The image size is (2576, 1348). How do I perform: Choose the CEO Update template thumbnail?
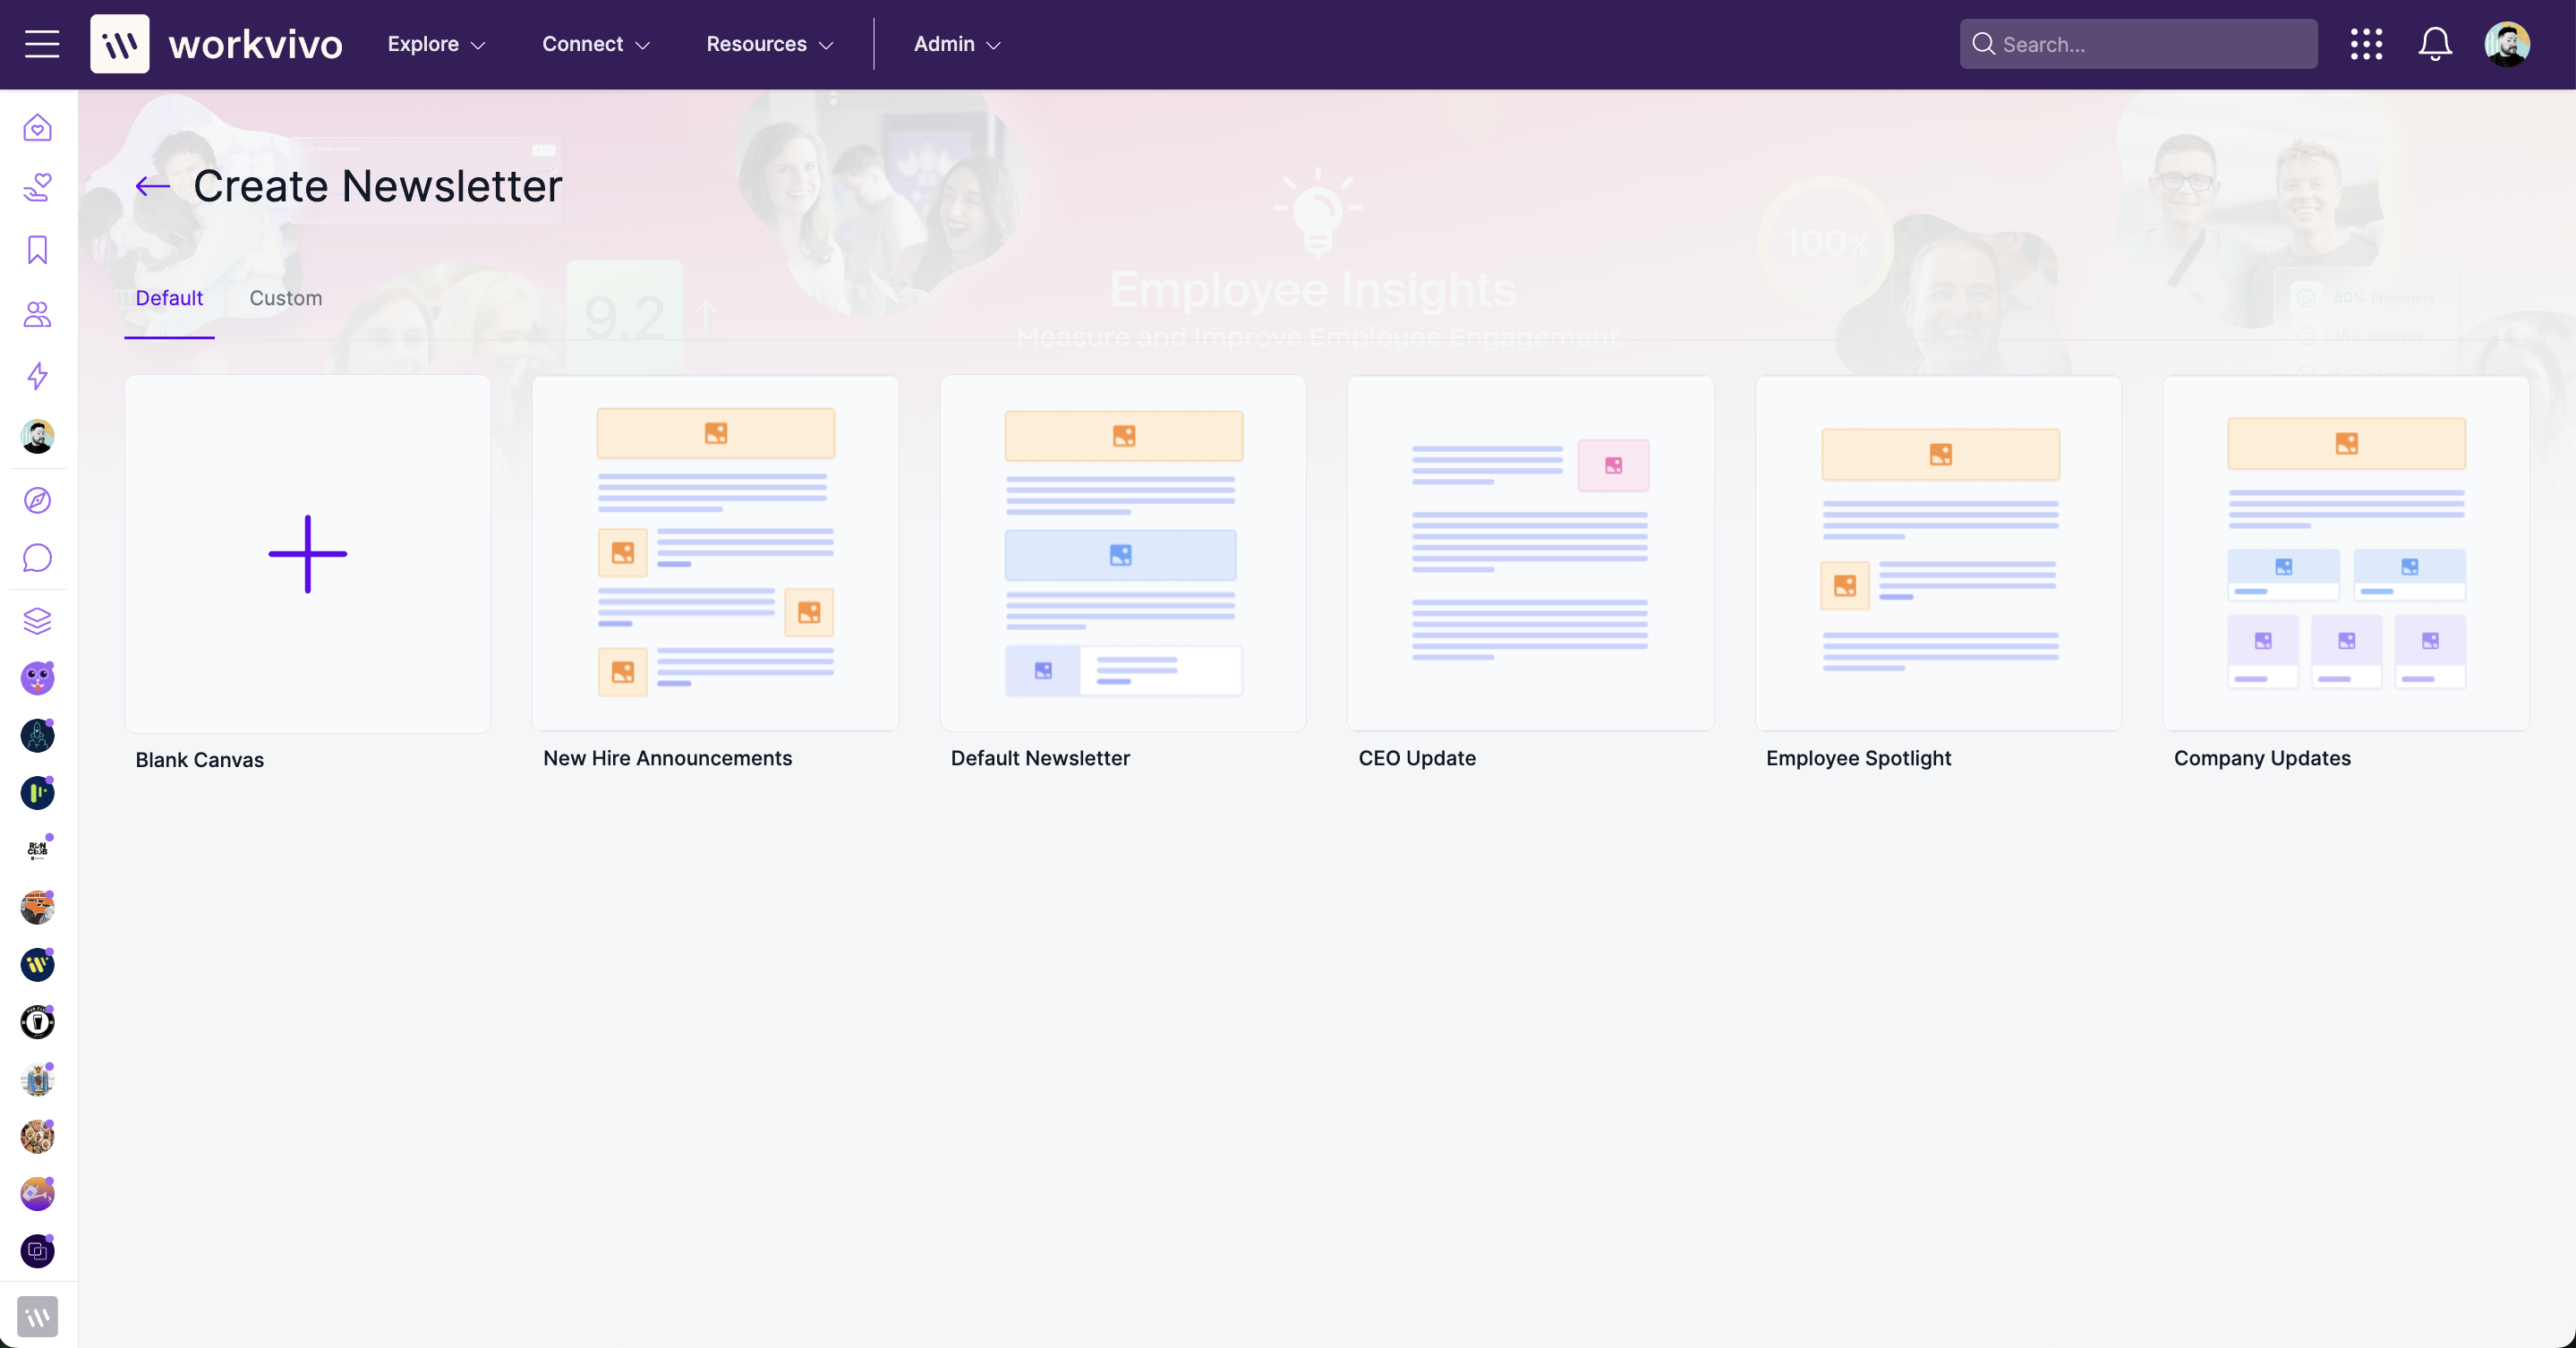1530,553
